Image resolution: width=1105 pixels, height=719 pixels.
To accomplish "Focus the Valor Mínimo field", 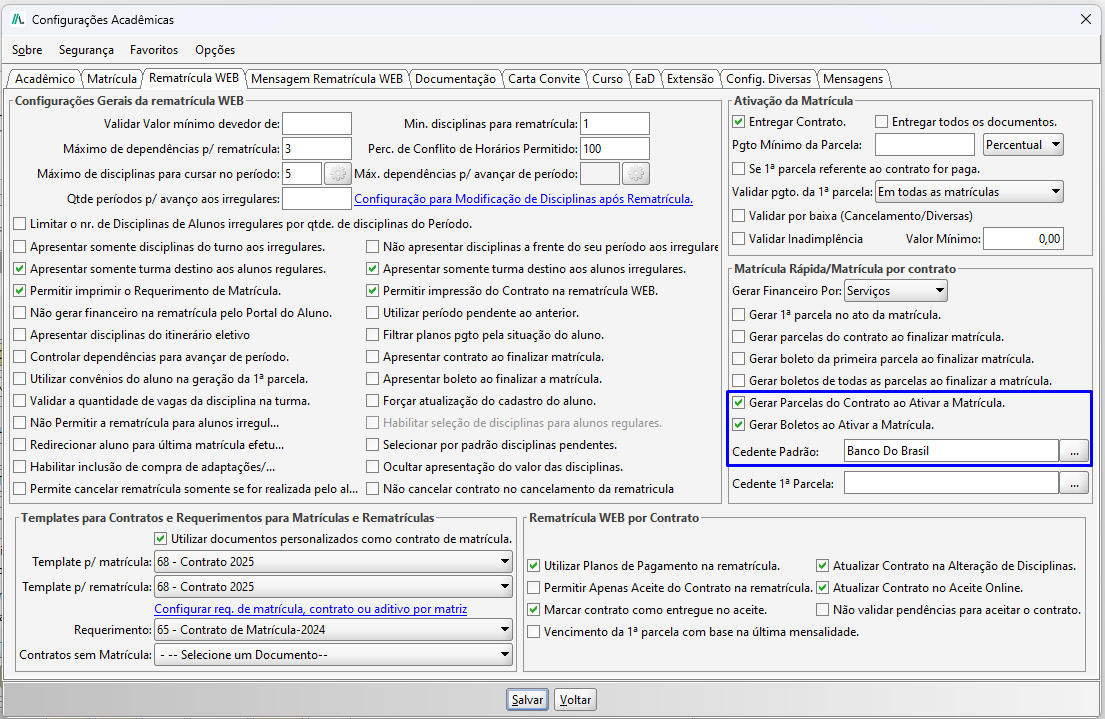I will click(x=1023, y=239).
